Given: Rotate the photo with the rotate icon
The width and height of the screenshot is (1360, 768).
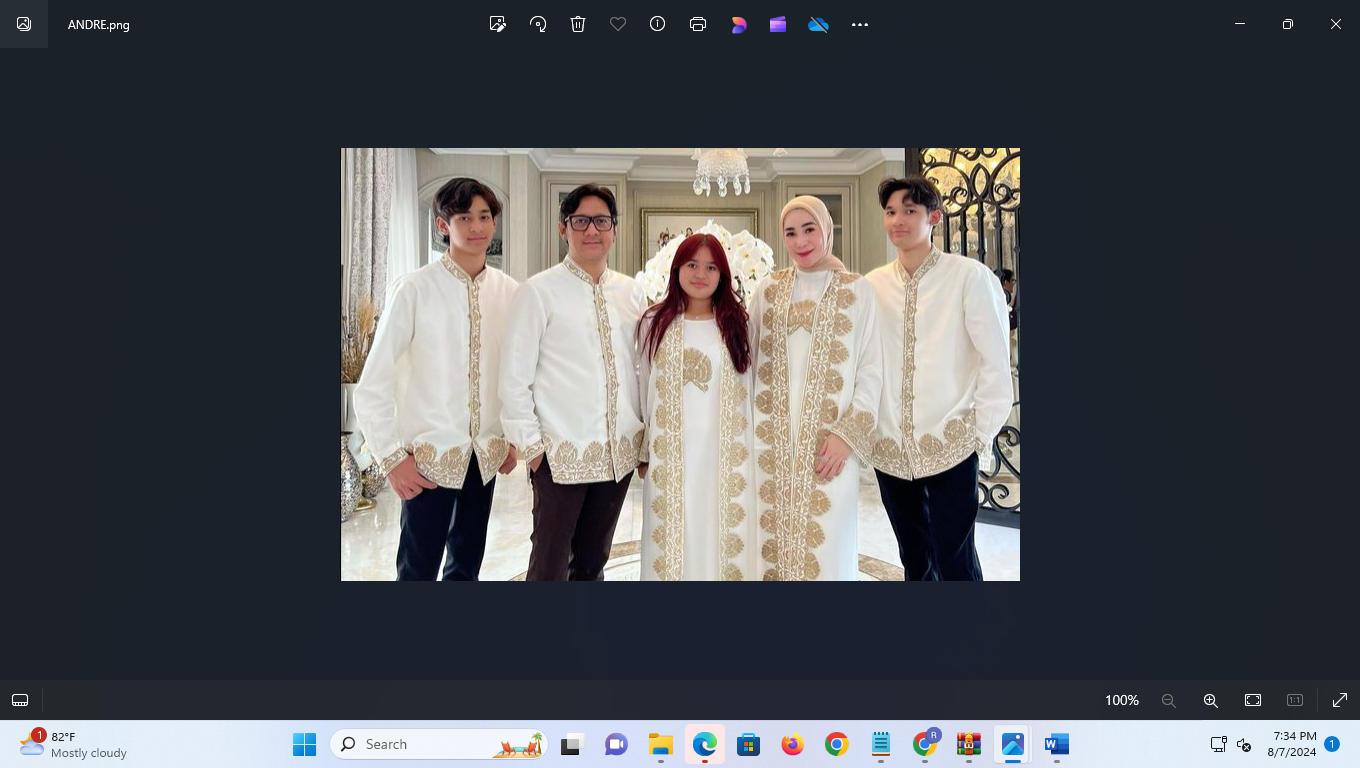Looking at the screenshot, I should (x=538, y=24).
